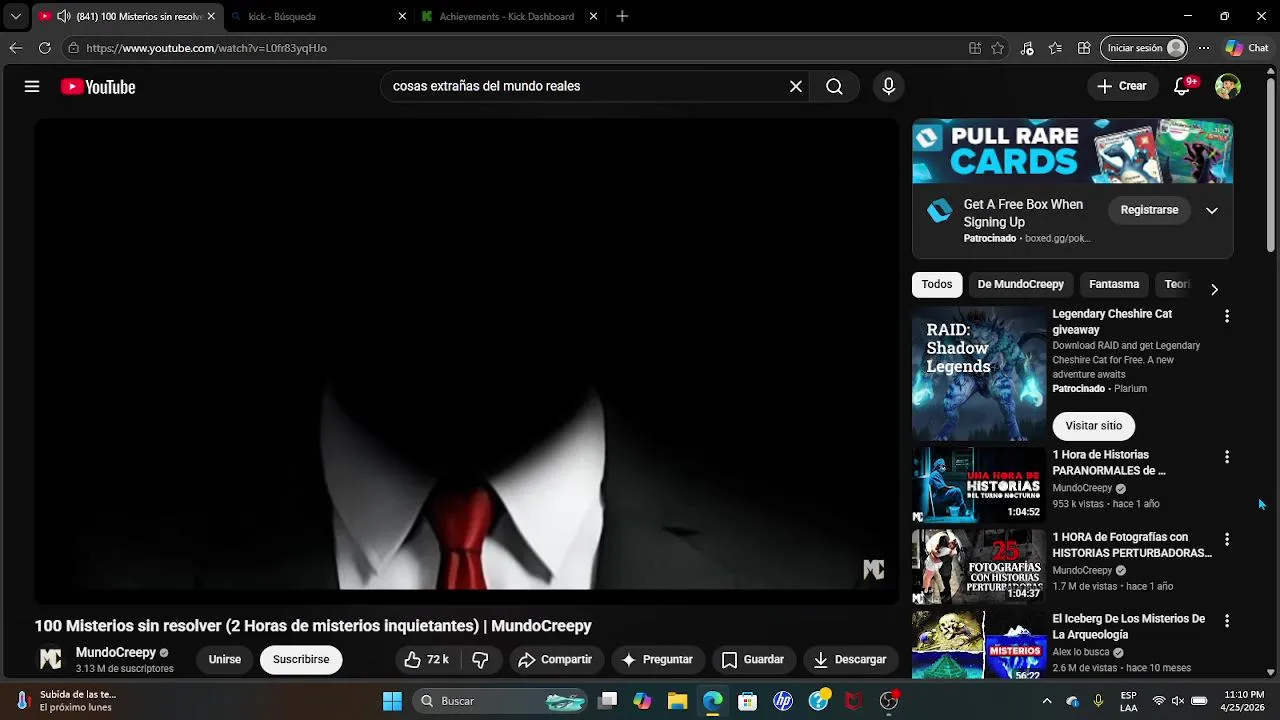
Task: Start voice search with the microphone
Action: [x=888, y=87]
